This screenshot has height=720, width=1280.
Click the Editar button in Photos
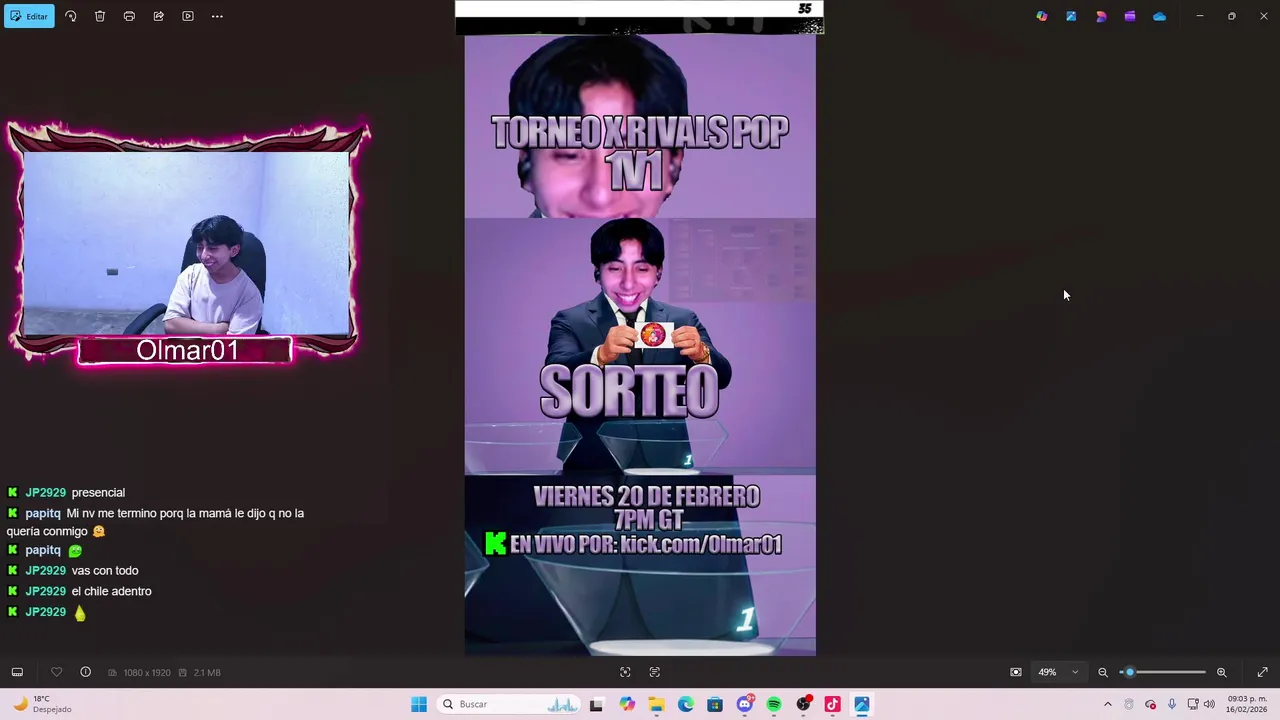[x=29, y=16]
